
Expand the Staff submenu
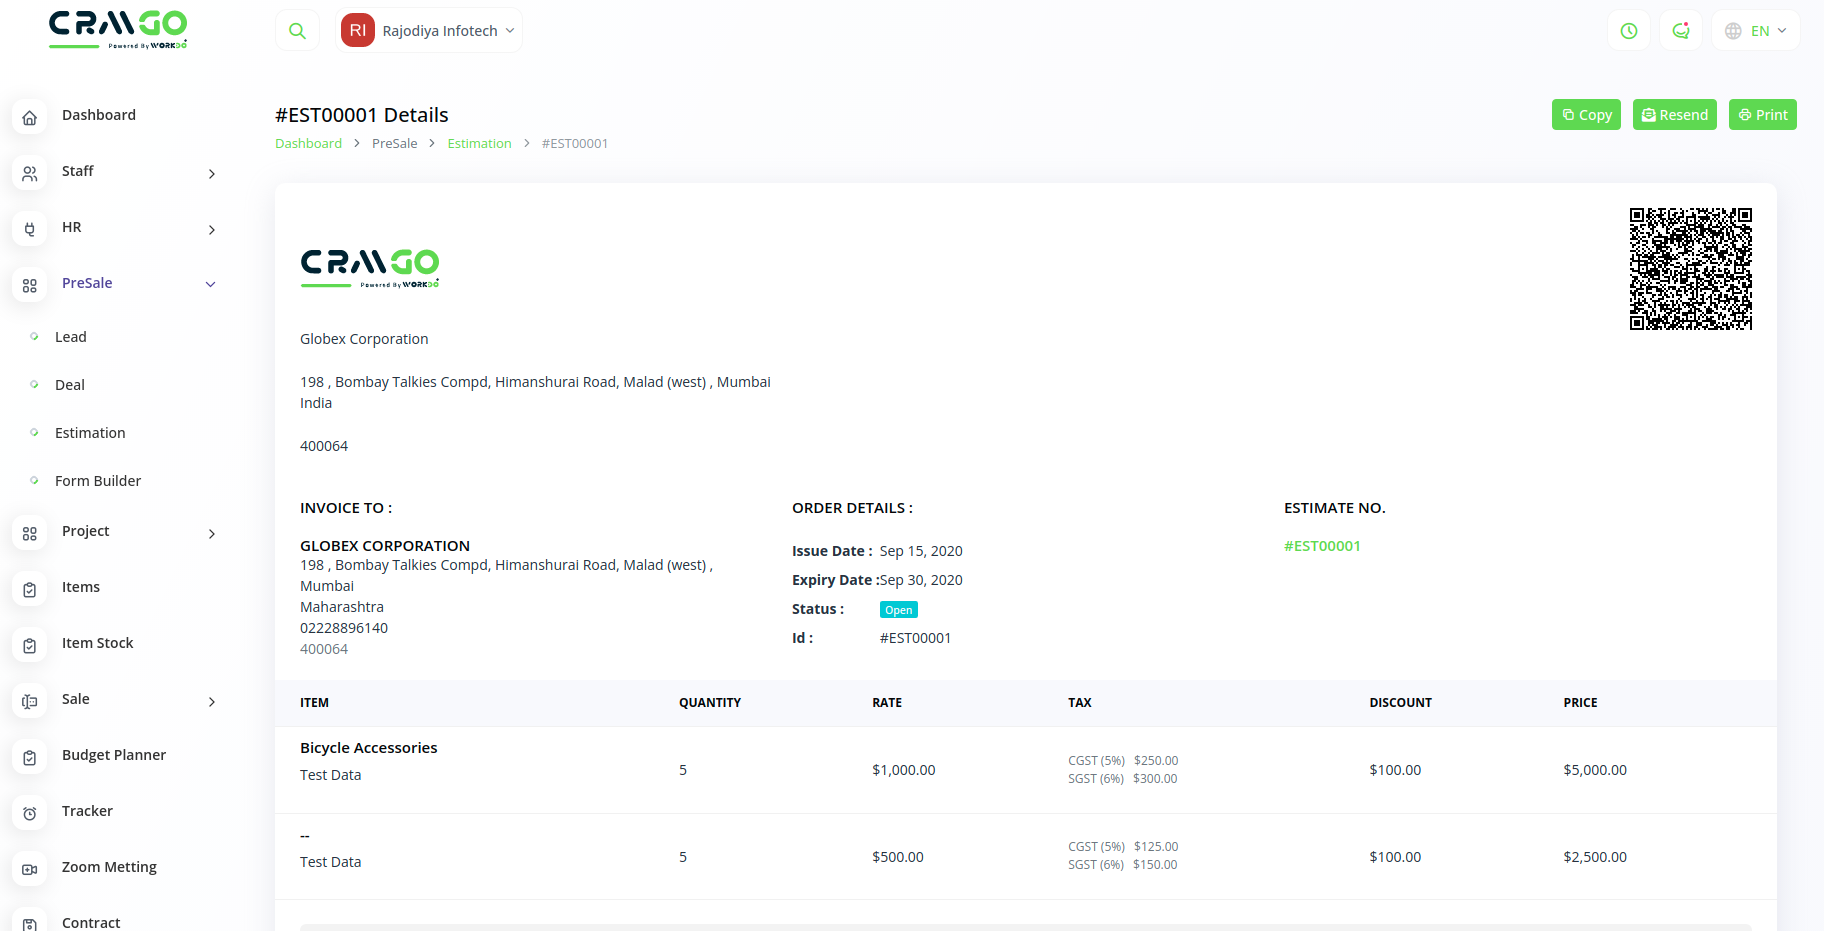[x=211, y=174]
